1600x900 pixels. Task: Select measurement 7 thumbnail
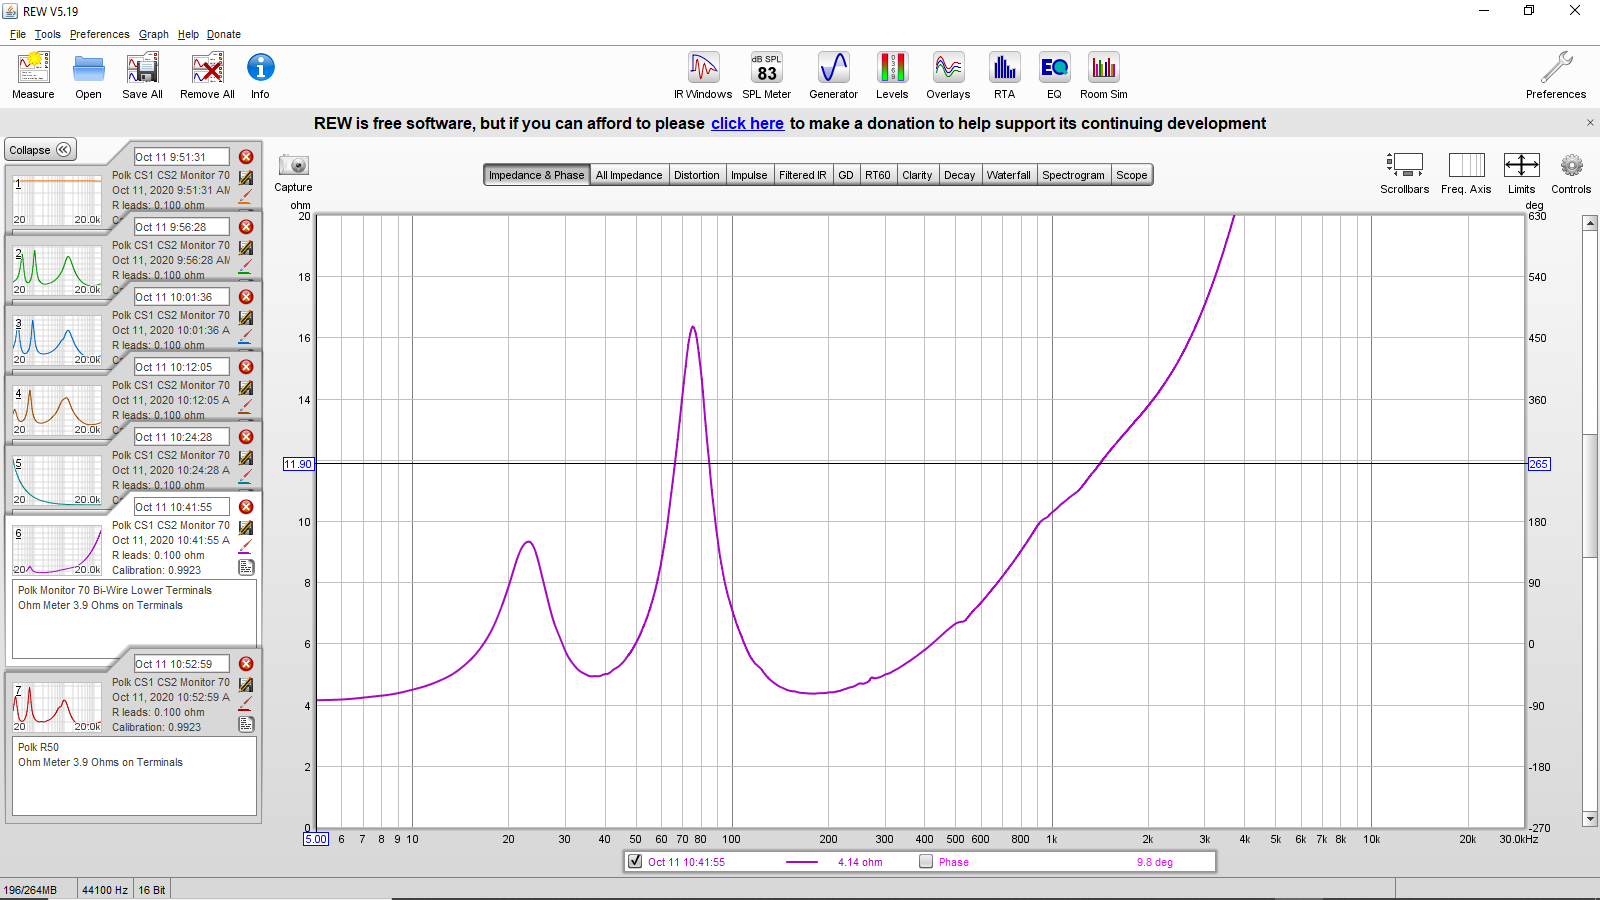coord(57,706)
